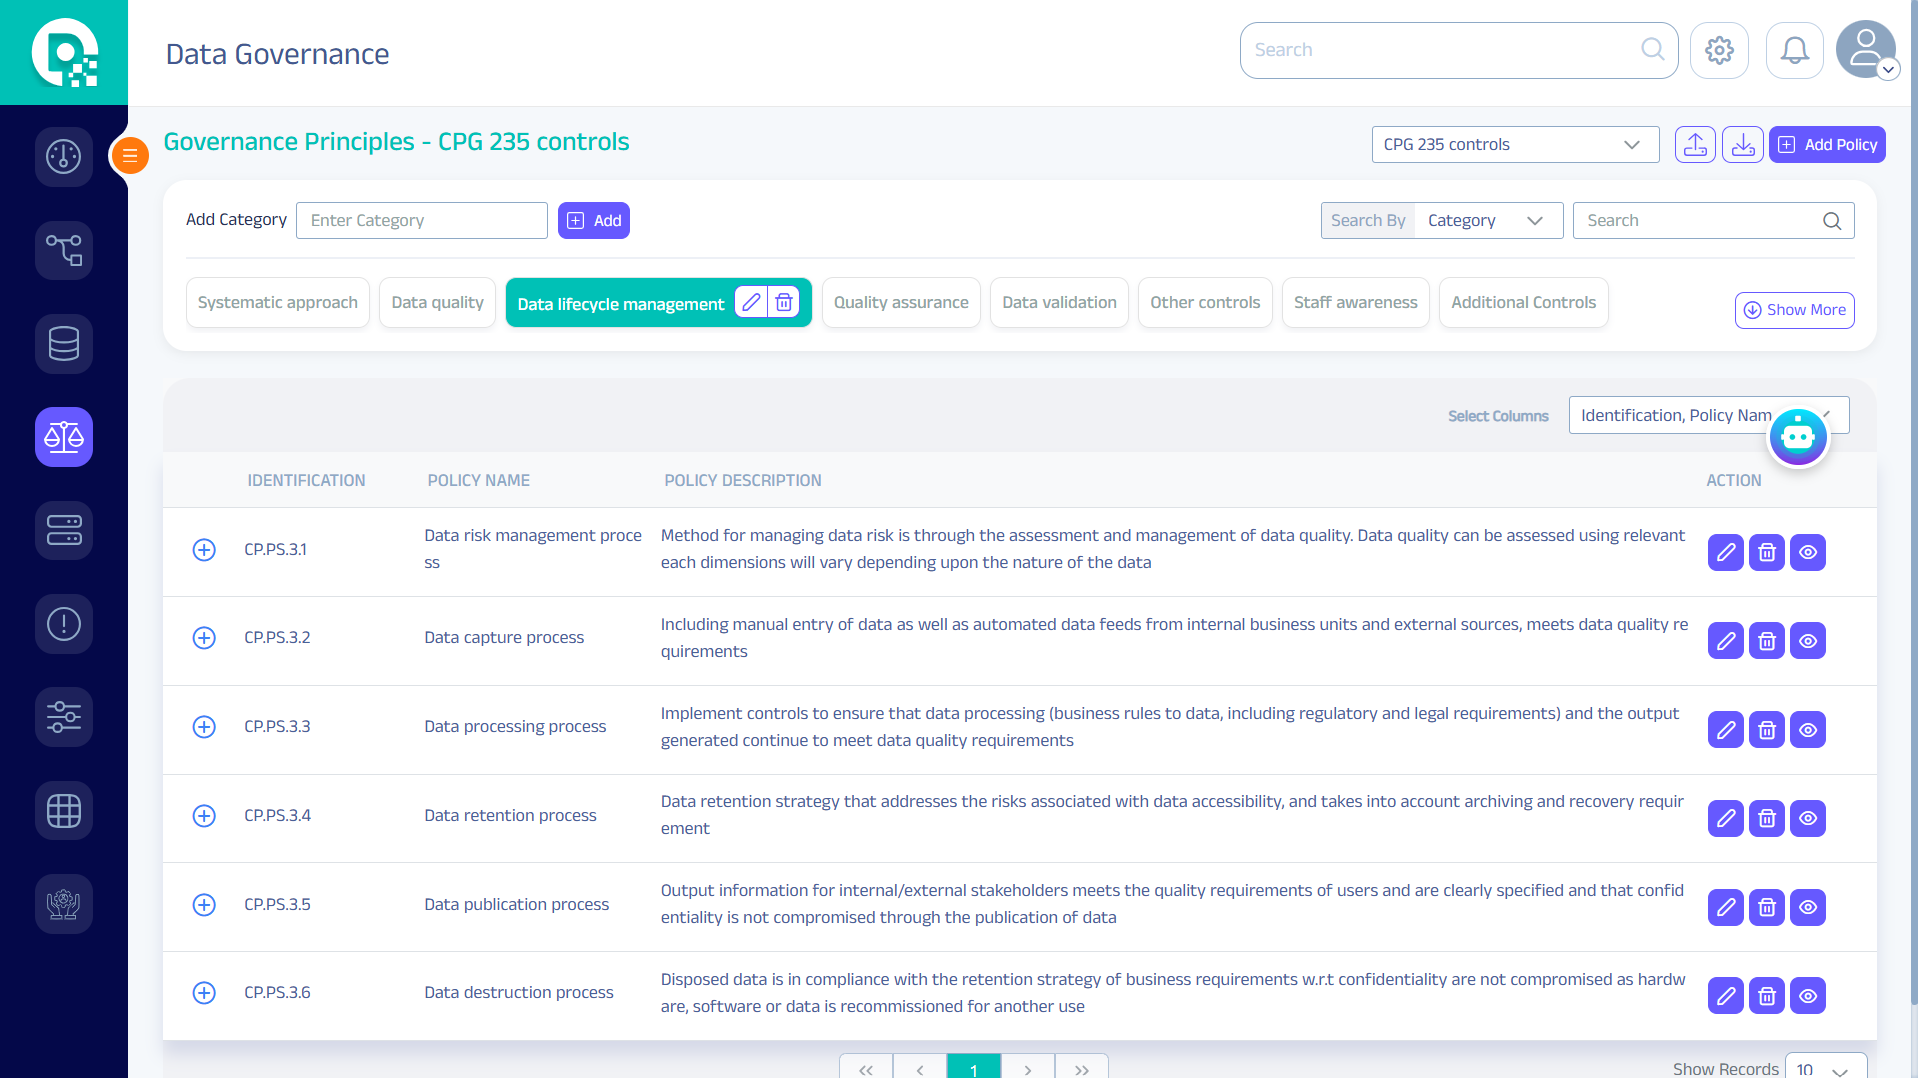1918x1078 pixels.
Task: Open the governance scales icon in sidebar
Action: point(64,437)
